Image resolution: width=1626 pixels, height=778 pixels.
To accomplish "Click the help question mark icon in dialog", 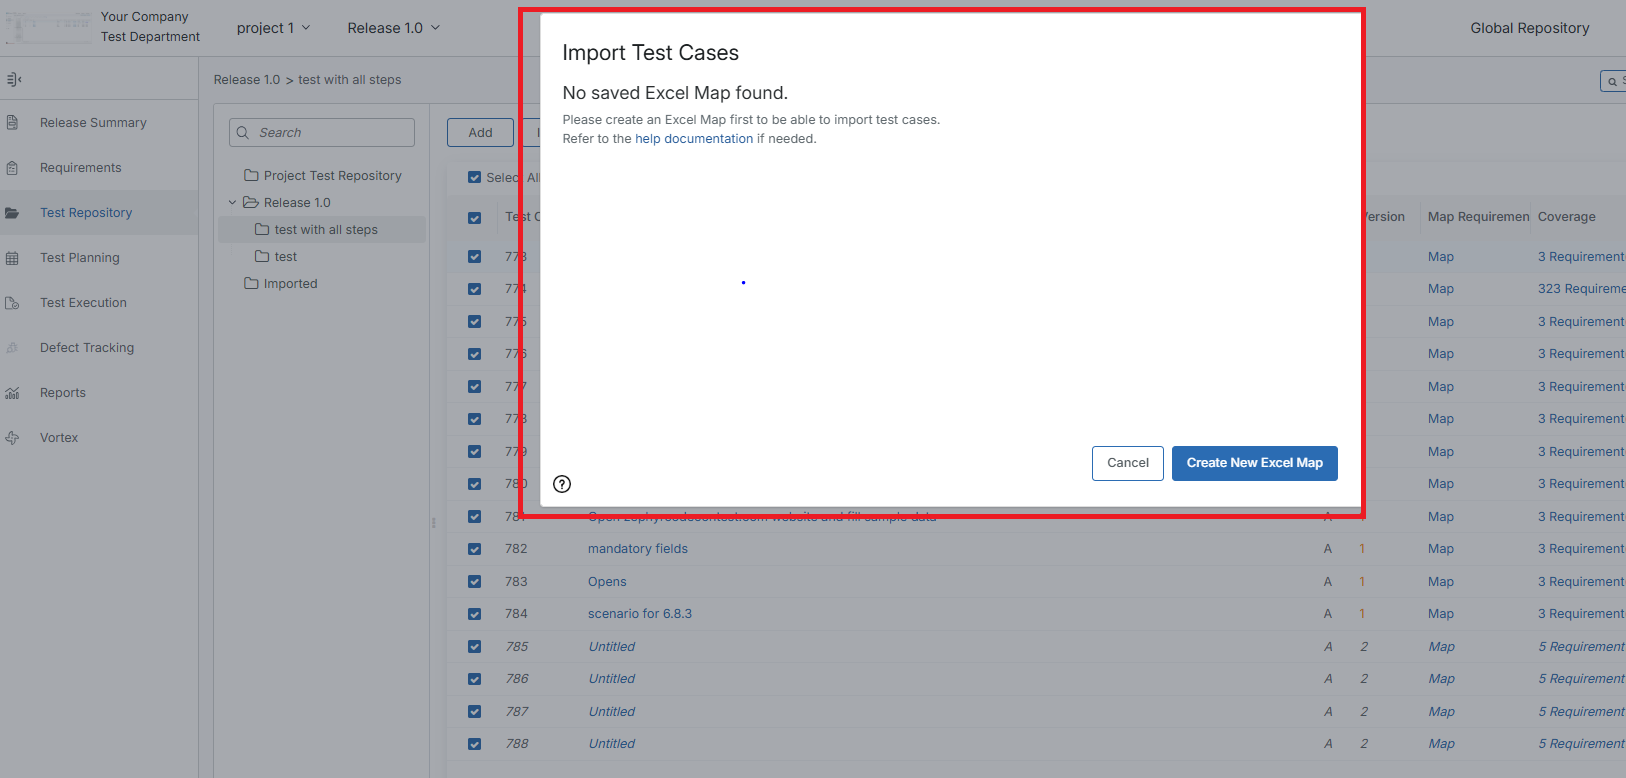I will 562,484.
